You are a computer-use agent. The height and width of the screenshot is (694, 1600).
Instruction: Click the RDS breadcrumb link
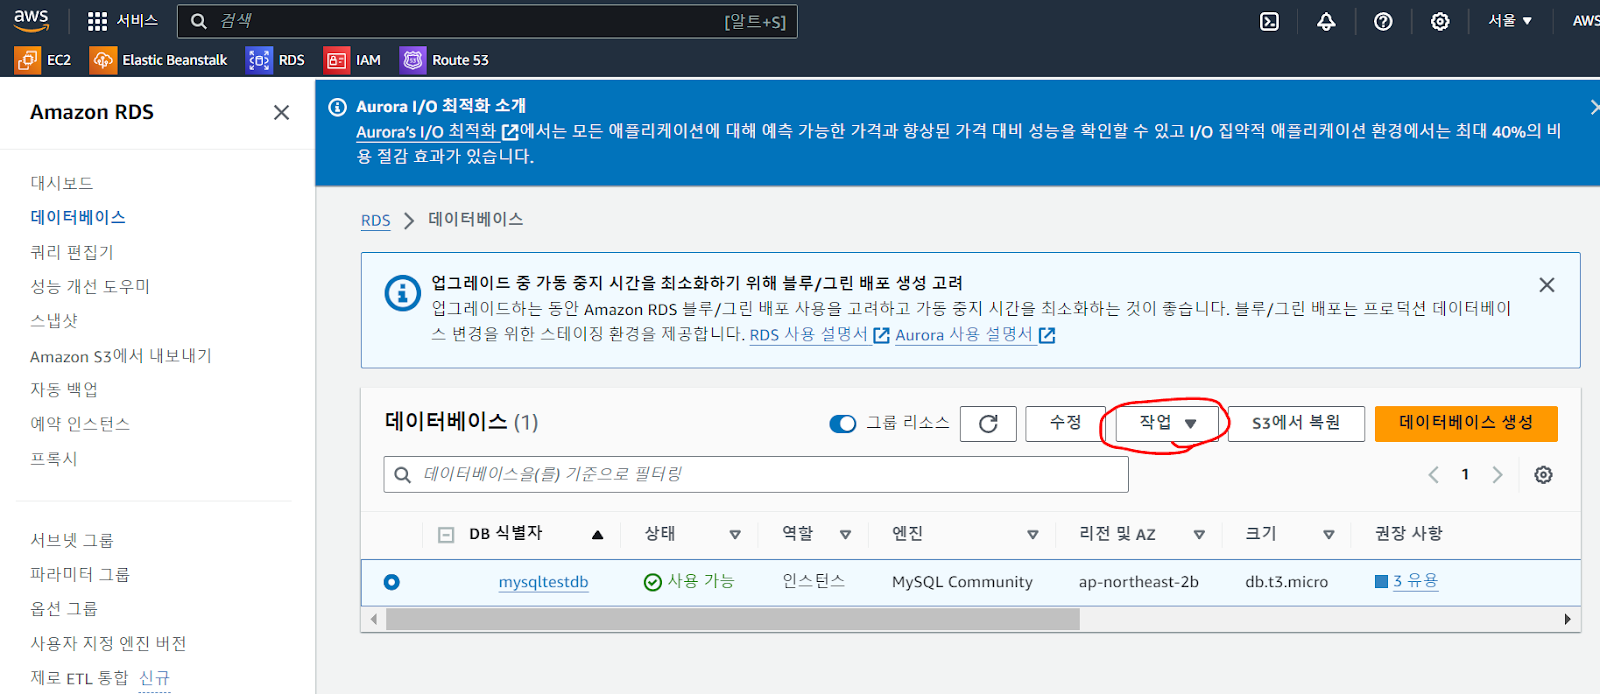376,220
